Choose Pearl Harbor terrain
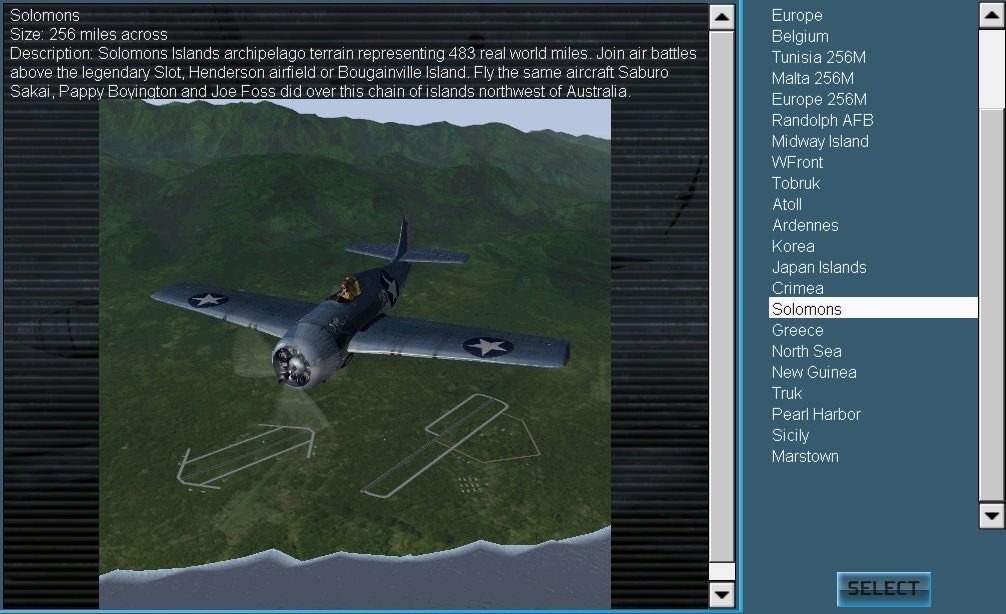The width and height of the screenshot is (1006, 614). pos(816,414)
